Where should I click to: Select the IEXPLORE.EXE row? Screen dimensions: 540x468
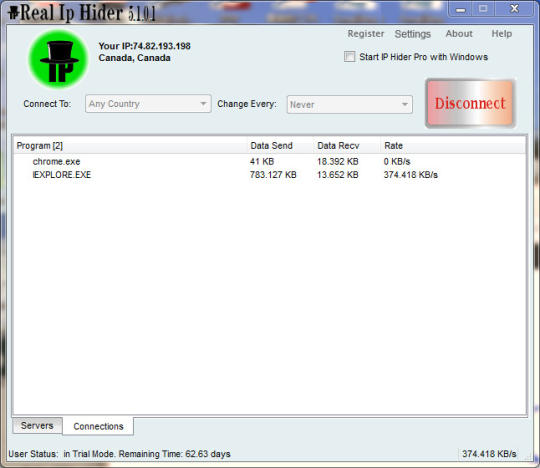[269, 175]
